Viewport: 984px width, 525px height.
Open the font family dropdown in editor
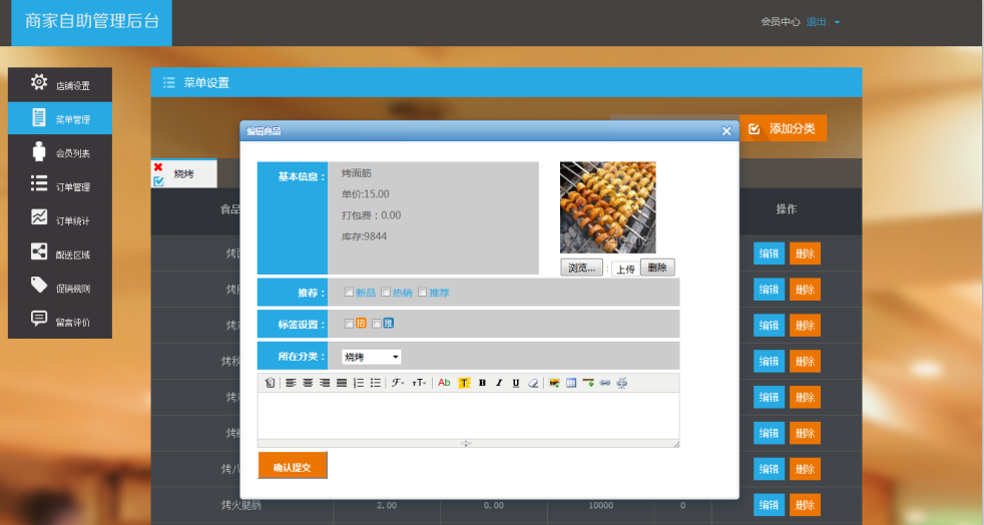tap(398, 383)
